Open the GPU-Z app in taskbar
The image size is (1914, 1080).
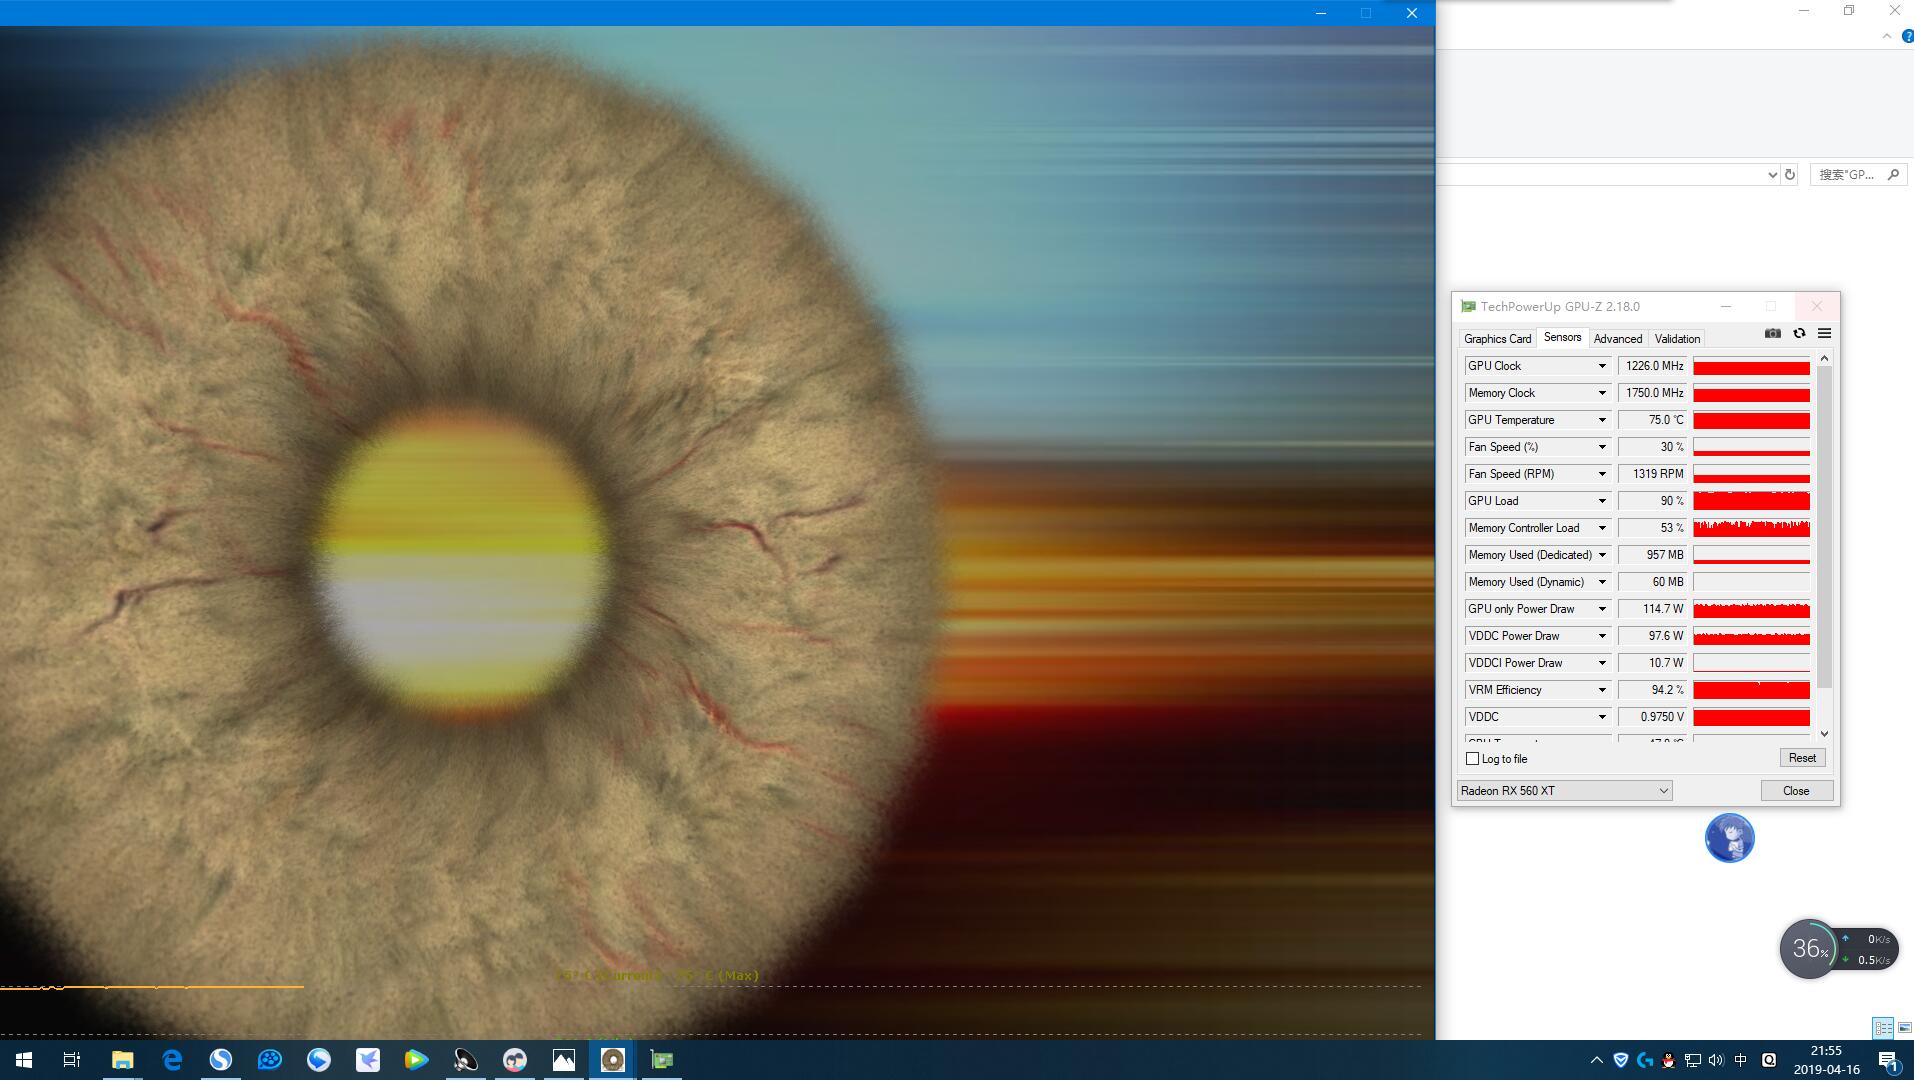point(661,1060)
